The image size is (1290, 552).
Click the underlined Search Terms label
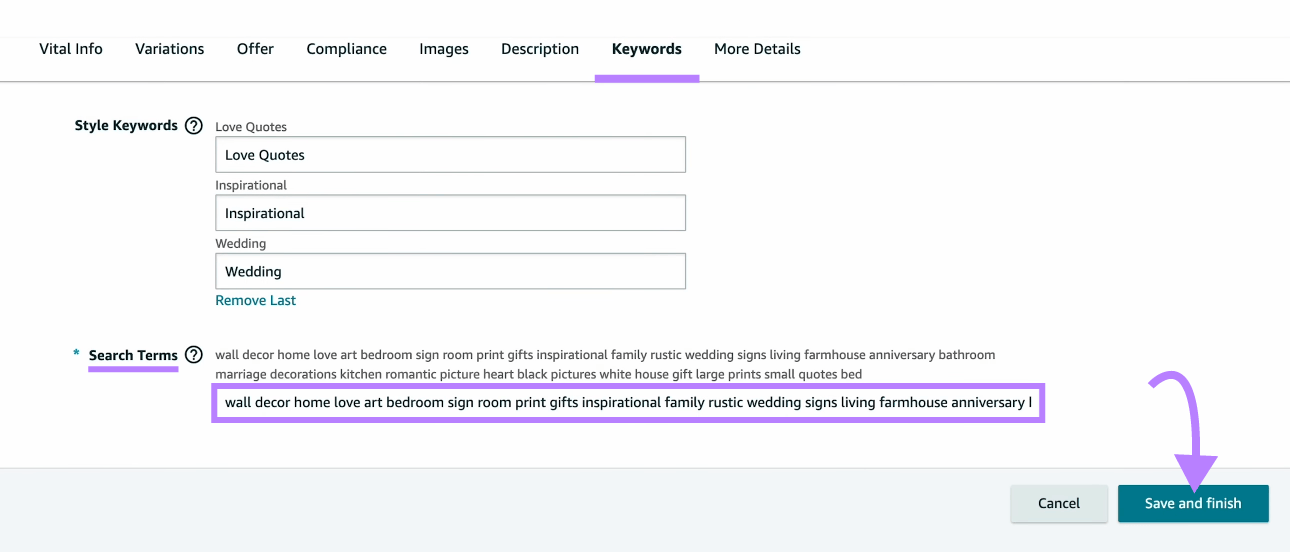[133, 355]
